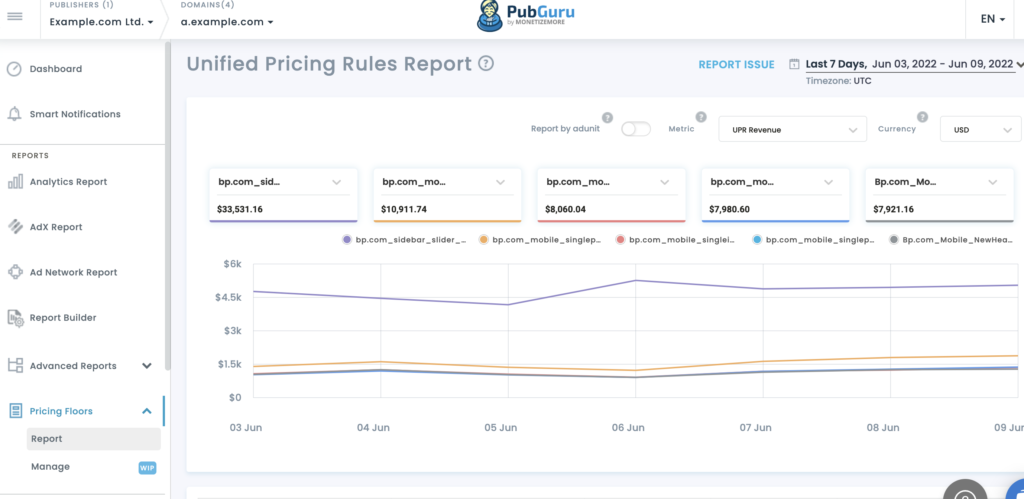Open the UPR Revenue metric dropdown
Image resolution: width=1024 pixels, height=499 pixels.
(792, 129)
